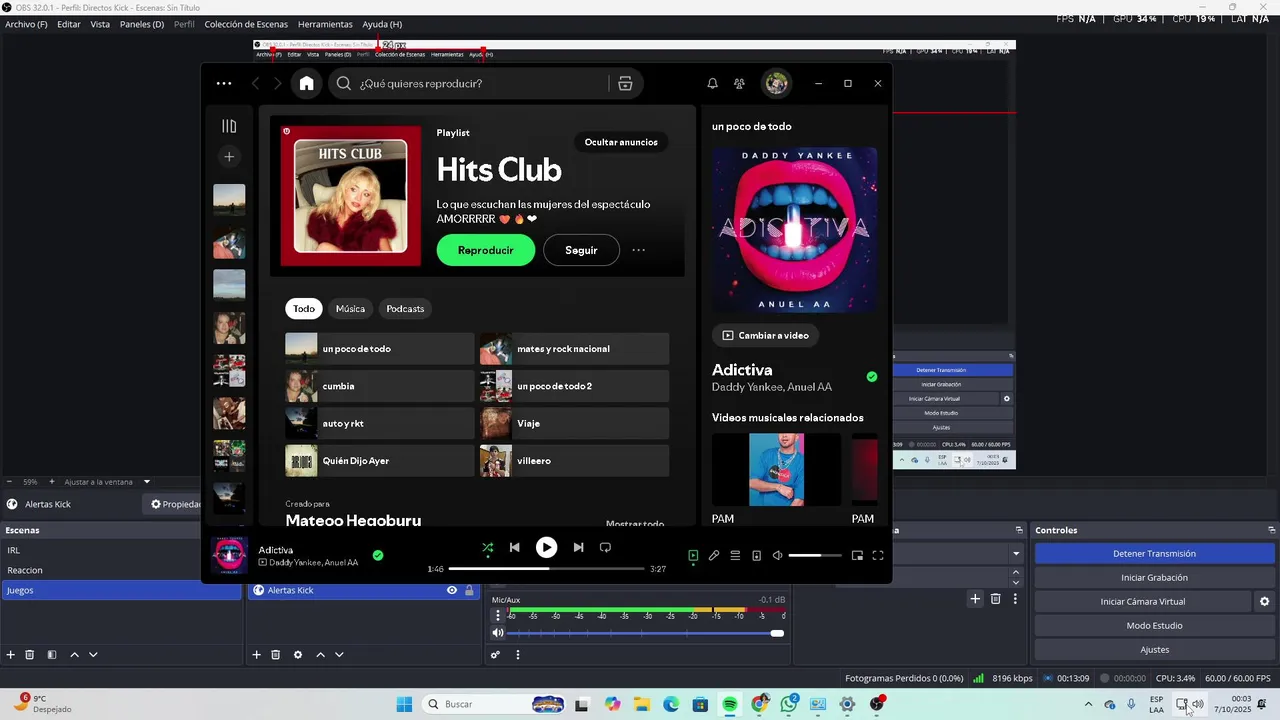The width and height of the screenshot is (1280, 720).
Task: Open Paneles menu in OBS
Action: pos(142,24)
